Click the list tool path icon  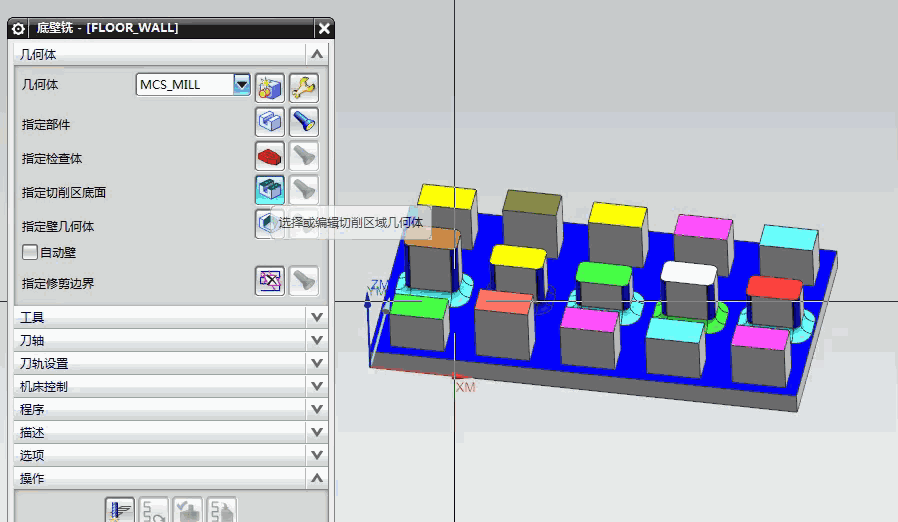[x=222, y=510]
